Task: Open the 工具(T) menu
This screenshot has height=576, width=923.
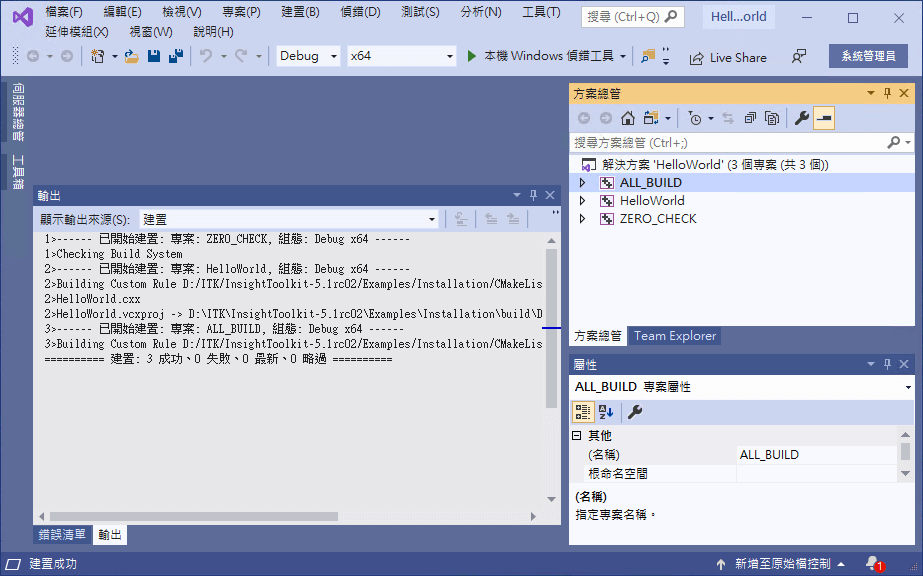Action: 542,12
